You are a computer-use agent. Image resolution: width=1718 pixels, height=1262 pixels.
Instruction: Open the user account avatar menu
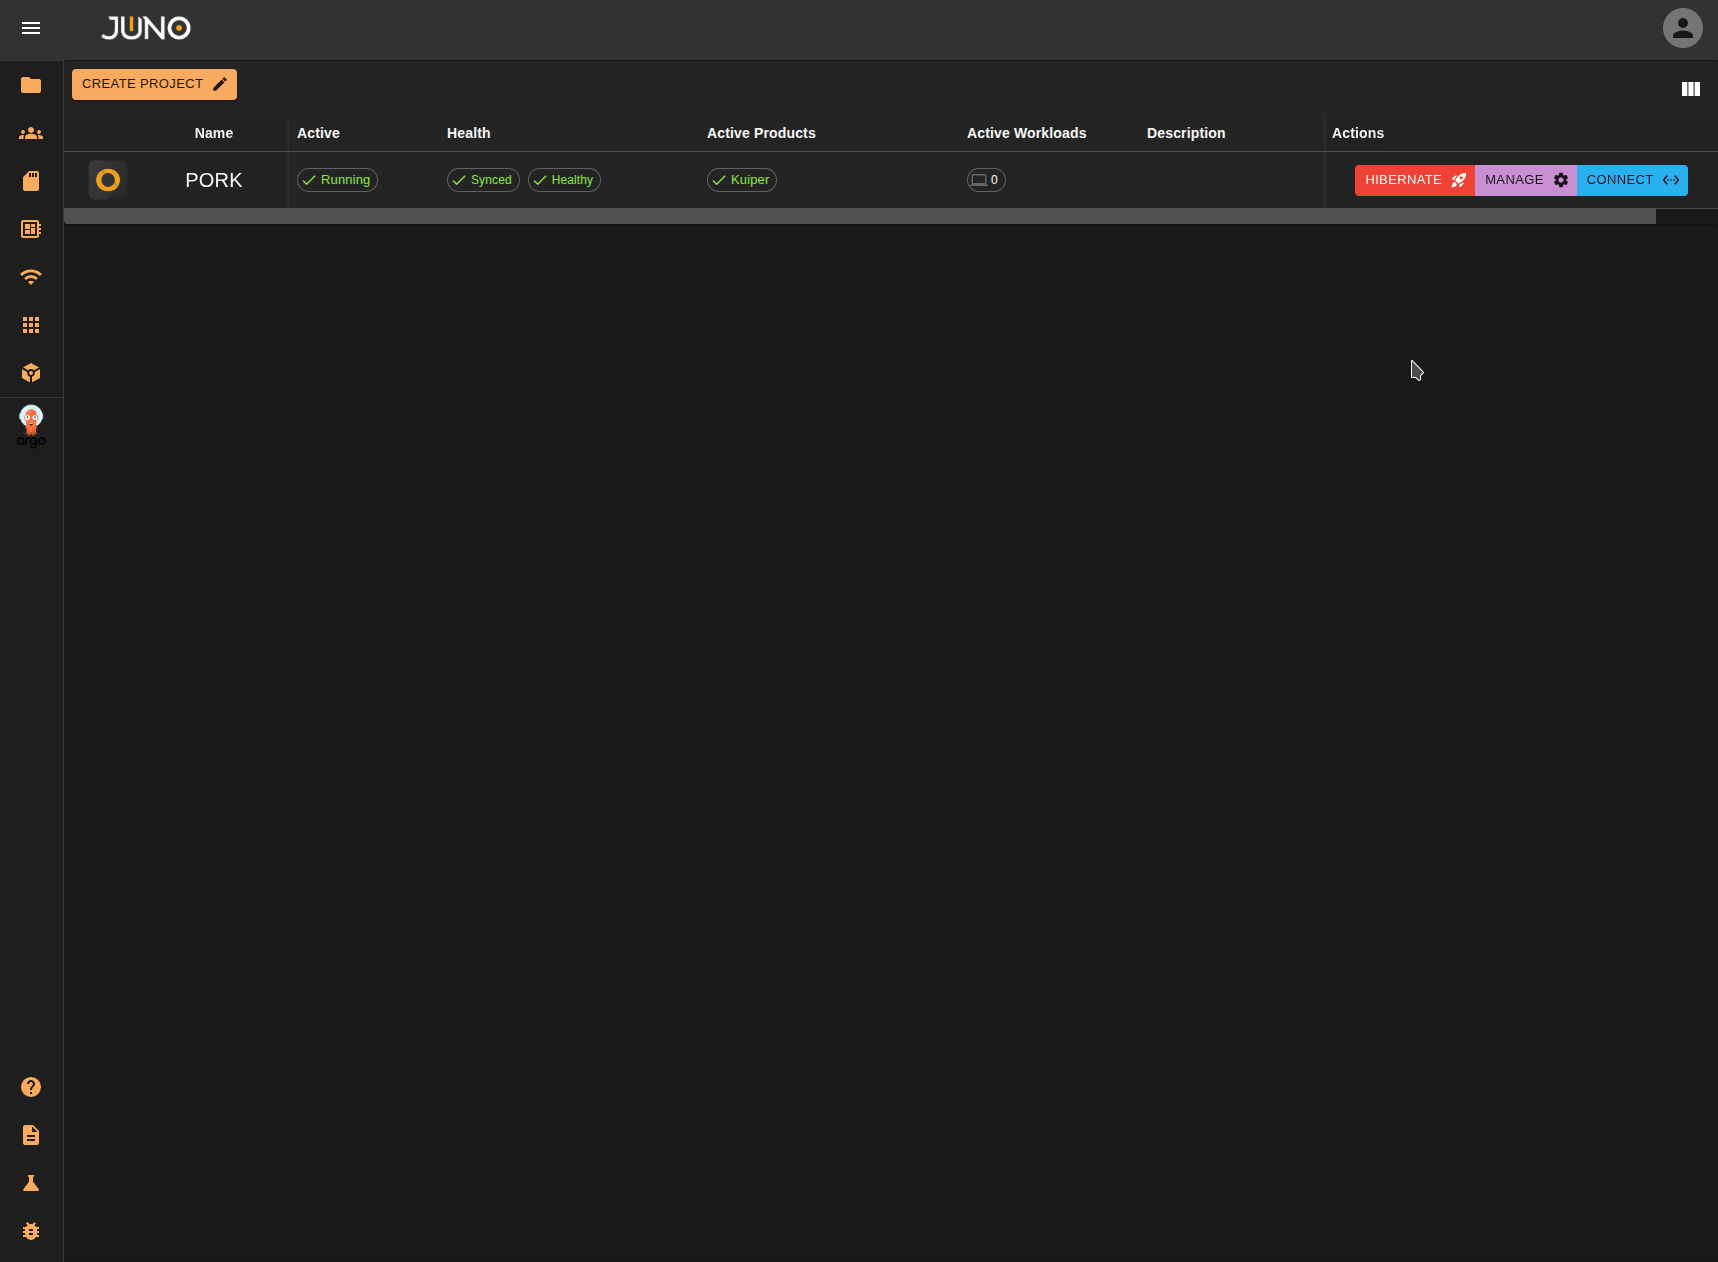[x=1682, y=28]
